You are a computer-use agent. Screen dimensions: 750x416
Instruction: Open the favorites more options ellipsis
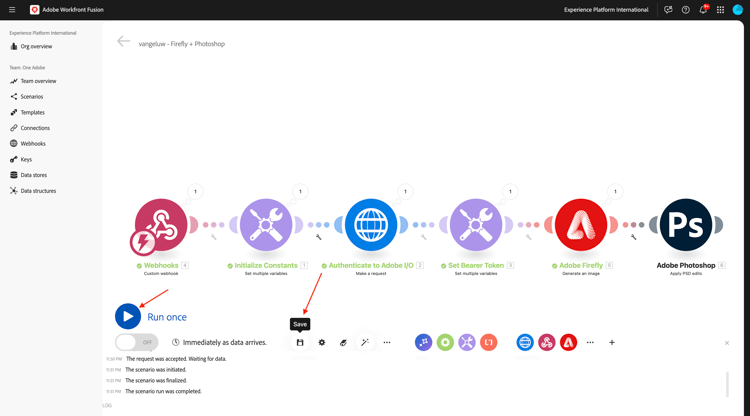pos(590,342)
